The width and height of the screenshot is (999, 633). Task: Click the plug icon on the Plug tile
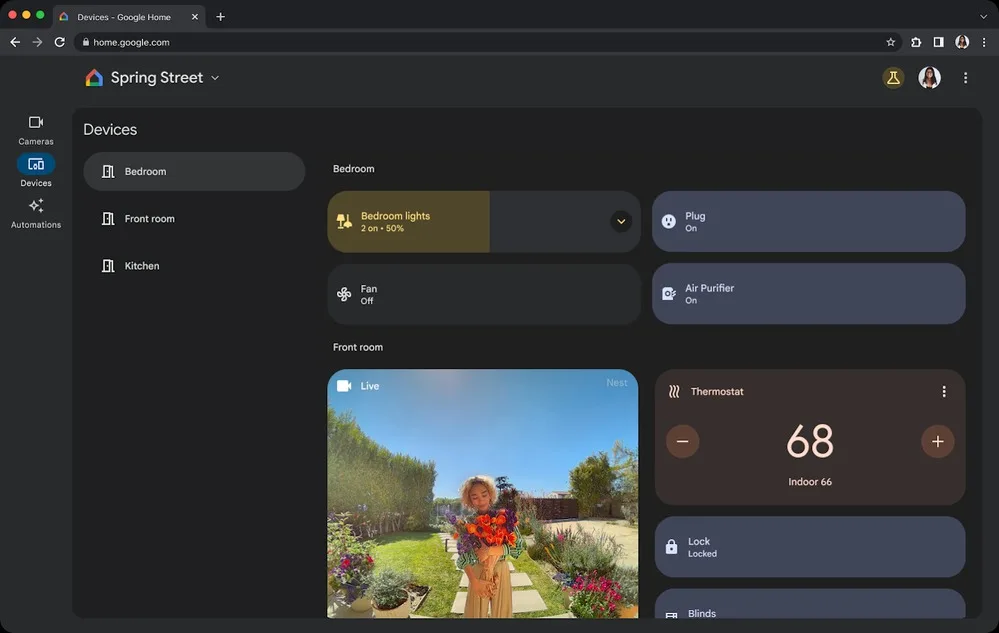pyautogui.click(x=669, y=221)
